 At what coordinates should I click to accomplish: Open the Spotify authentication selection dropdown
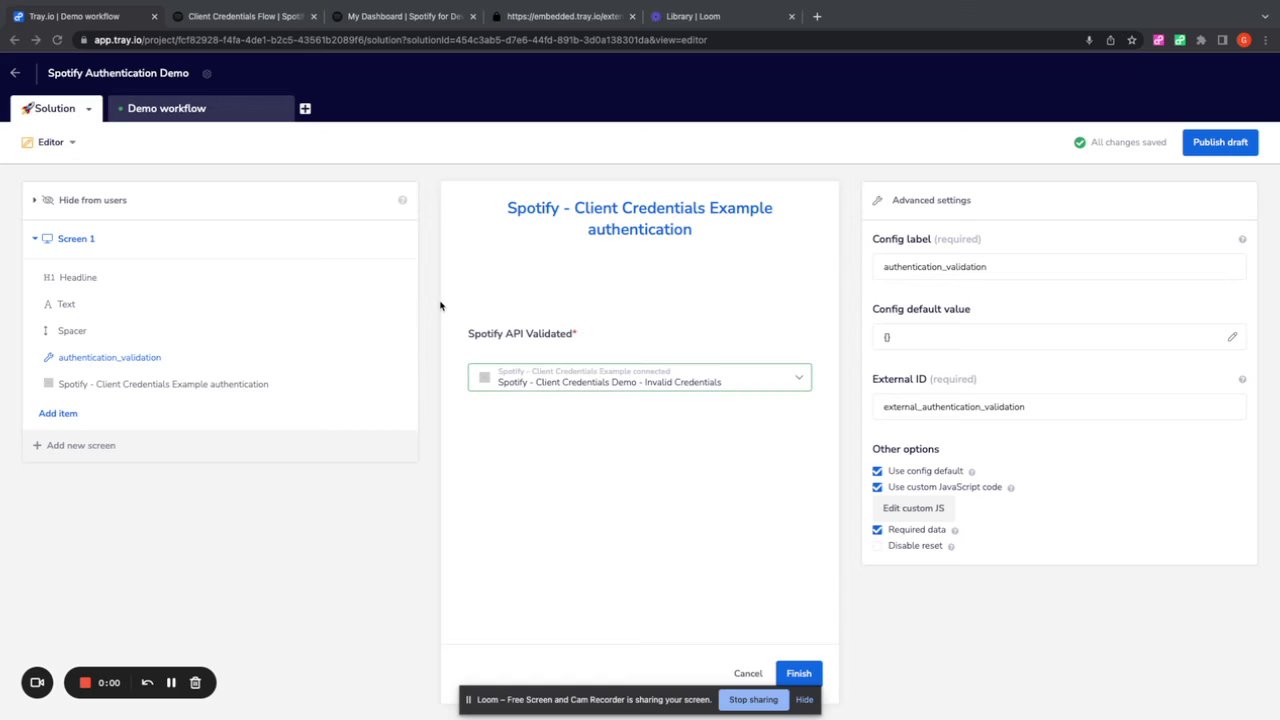click(x=640, y=377)
